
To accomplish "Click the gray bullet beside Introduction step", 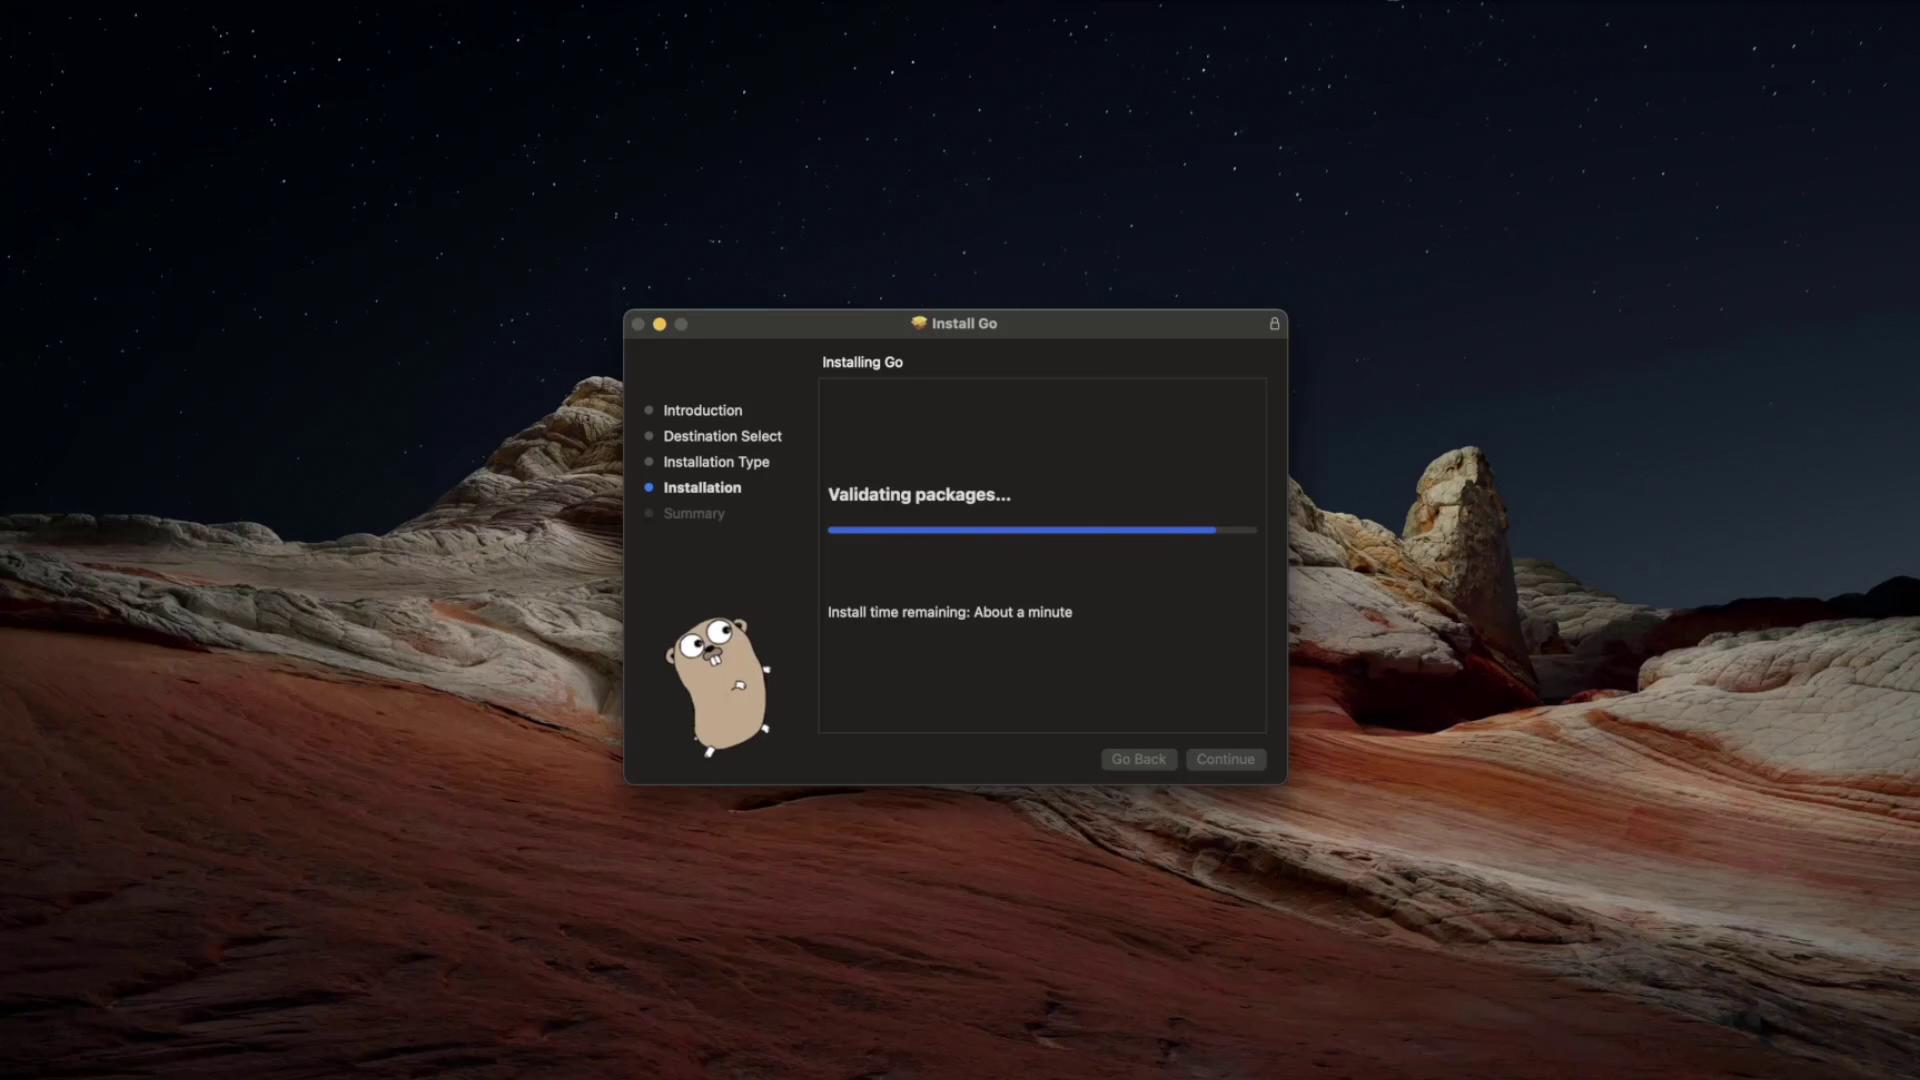I will point(649,411).
